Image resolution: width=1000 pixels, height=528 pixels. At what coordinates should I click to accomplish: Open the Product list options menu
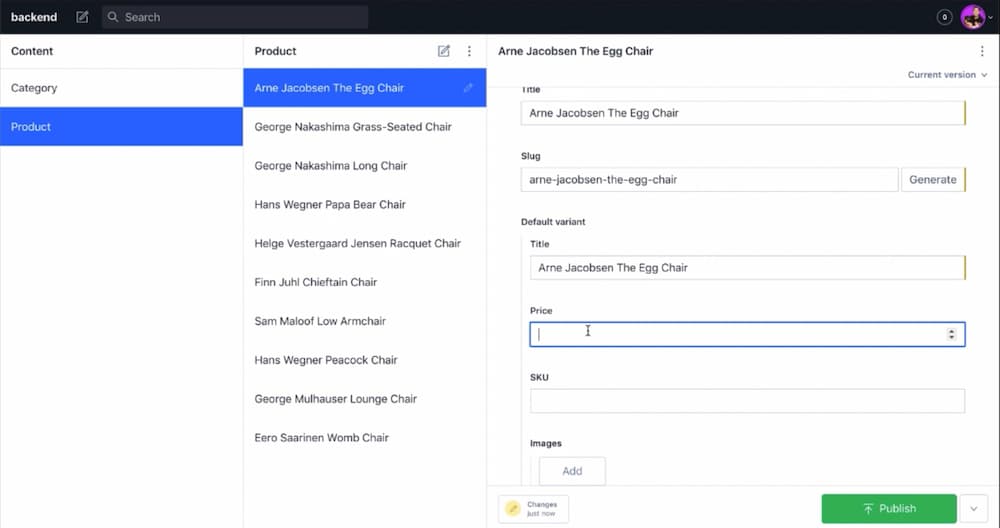pyautogui.click(x=469, y=51)
